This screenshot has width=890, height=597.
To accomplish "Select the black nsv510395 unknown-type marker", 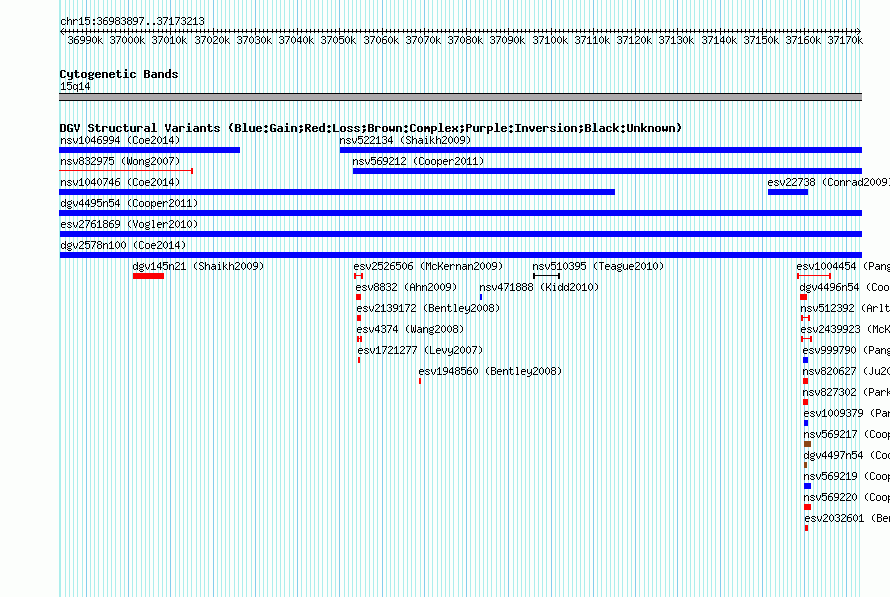I will pyautogui.click(x=547, y=276).
